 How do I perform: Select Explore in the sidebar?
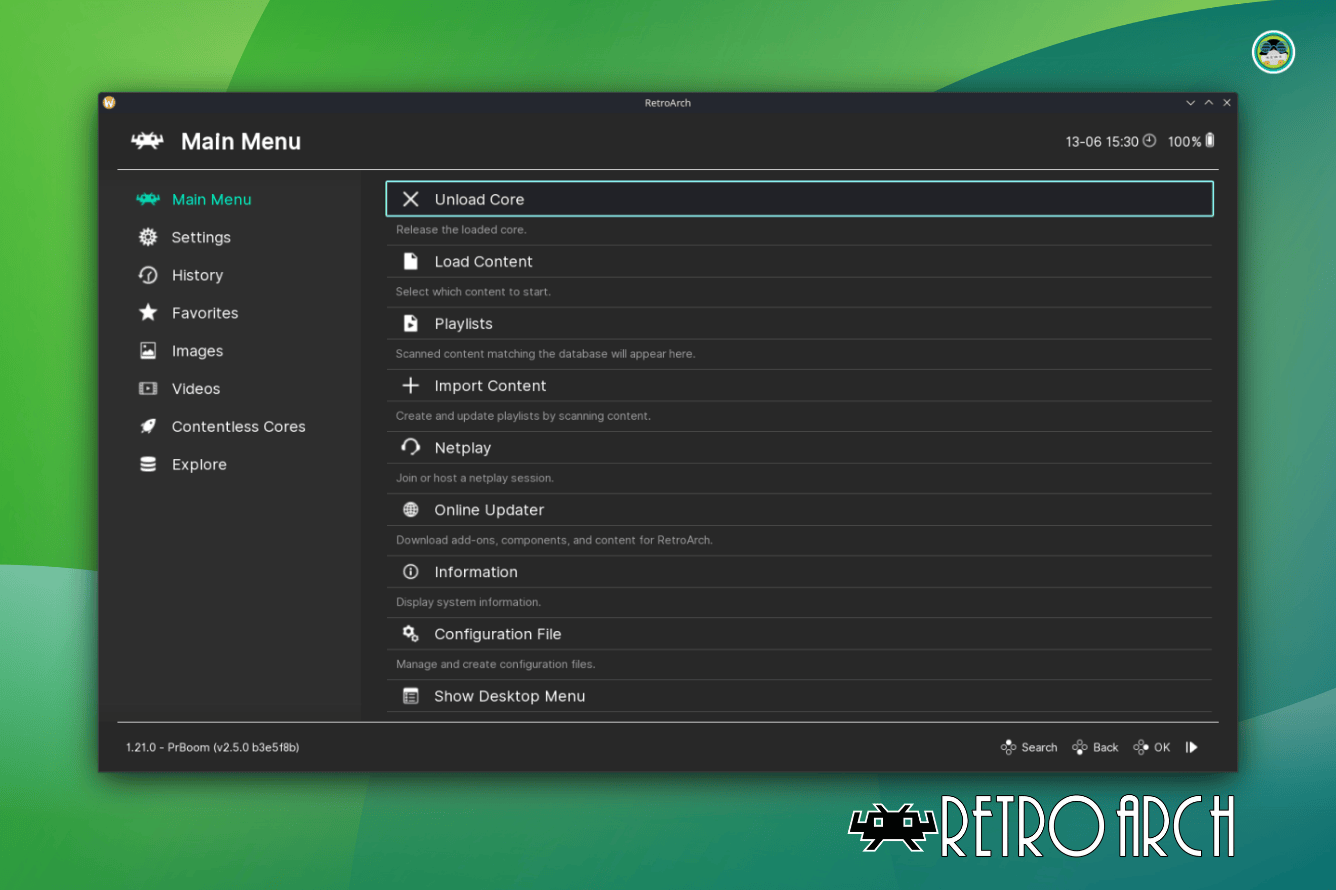(x=199, y=464)
